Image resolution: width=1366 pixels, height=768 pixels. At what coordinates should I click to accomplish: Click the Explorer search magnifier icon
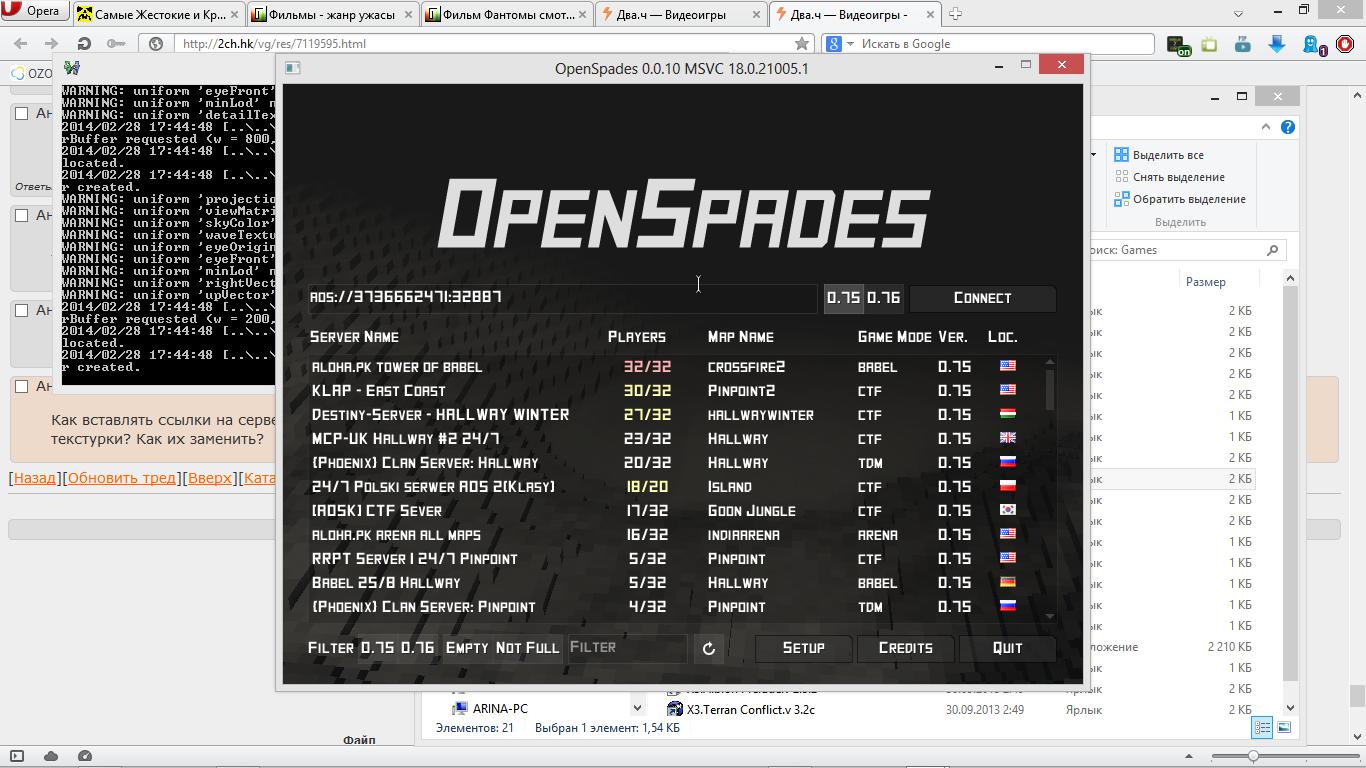pyautogui.click(x=1272, y=250)
